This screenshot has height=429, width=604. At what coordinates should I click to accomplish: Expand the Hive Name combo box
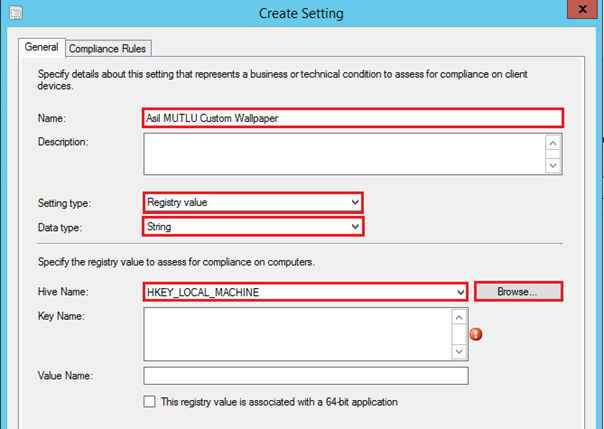(x=461, y=292)
